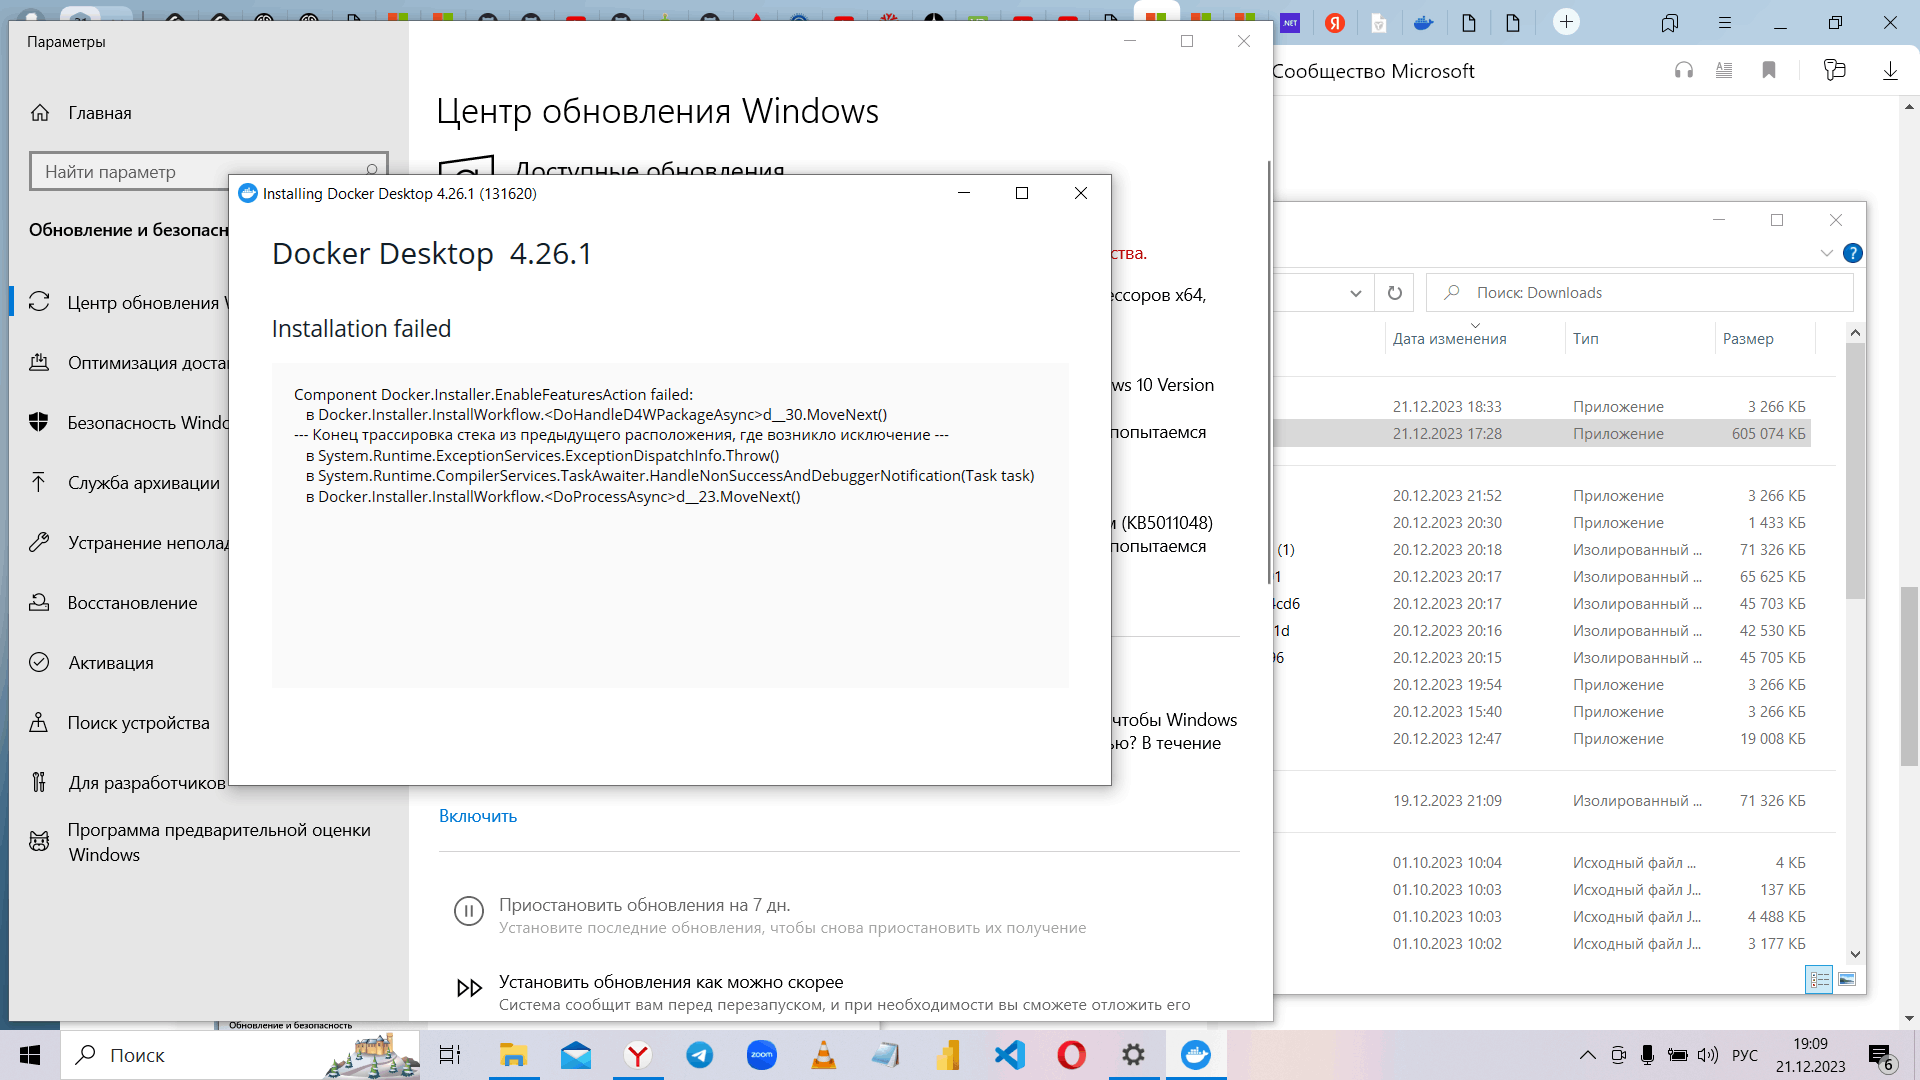Sort files by Размер column header
1920x1080 pixels.
(1748, 339)
